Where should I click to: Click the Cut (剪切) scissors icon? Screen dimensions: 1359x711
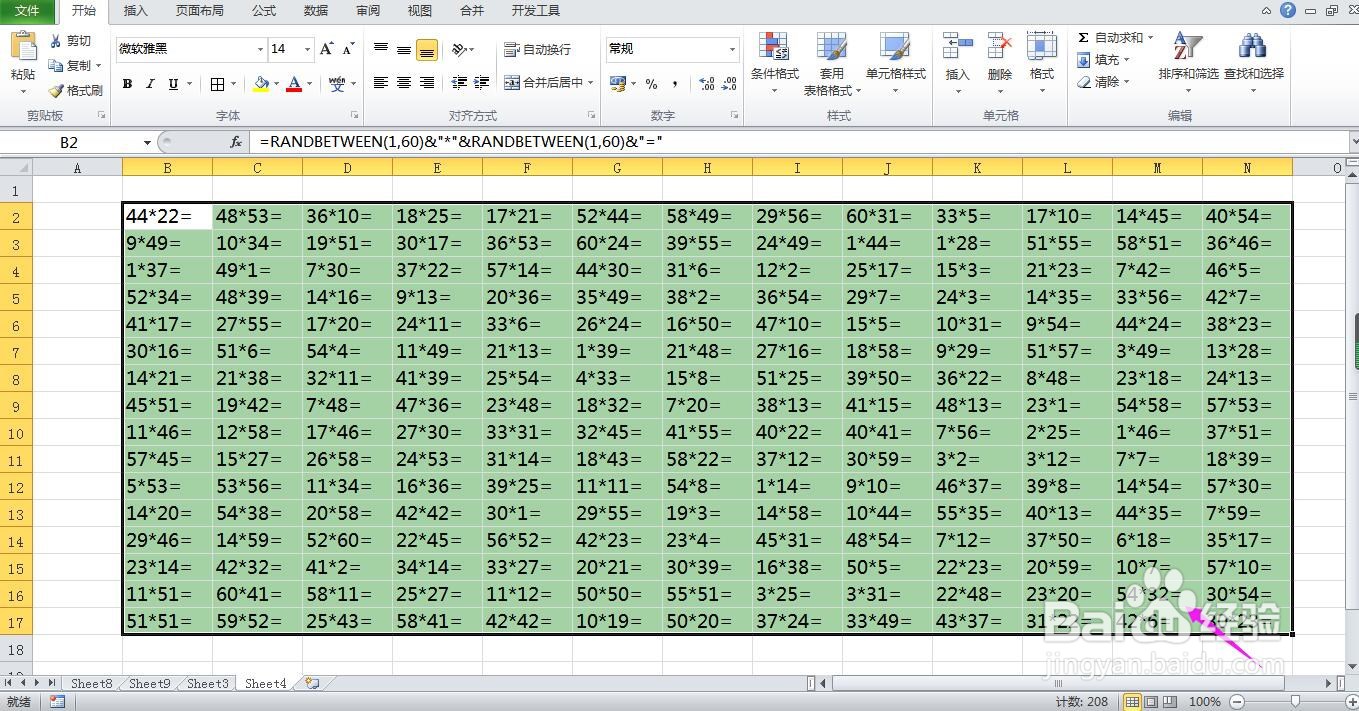point(55,41)
